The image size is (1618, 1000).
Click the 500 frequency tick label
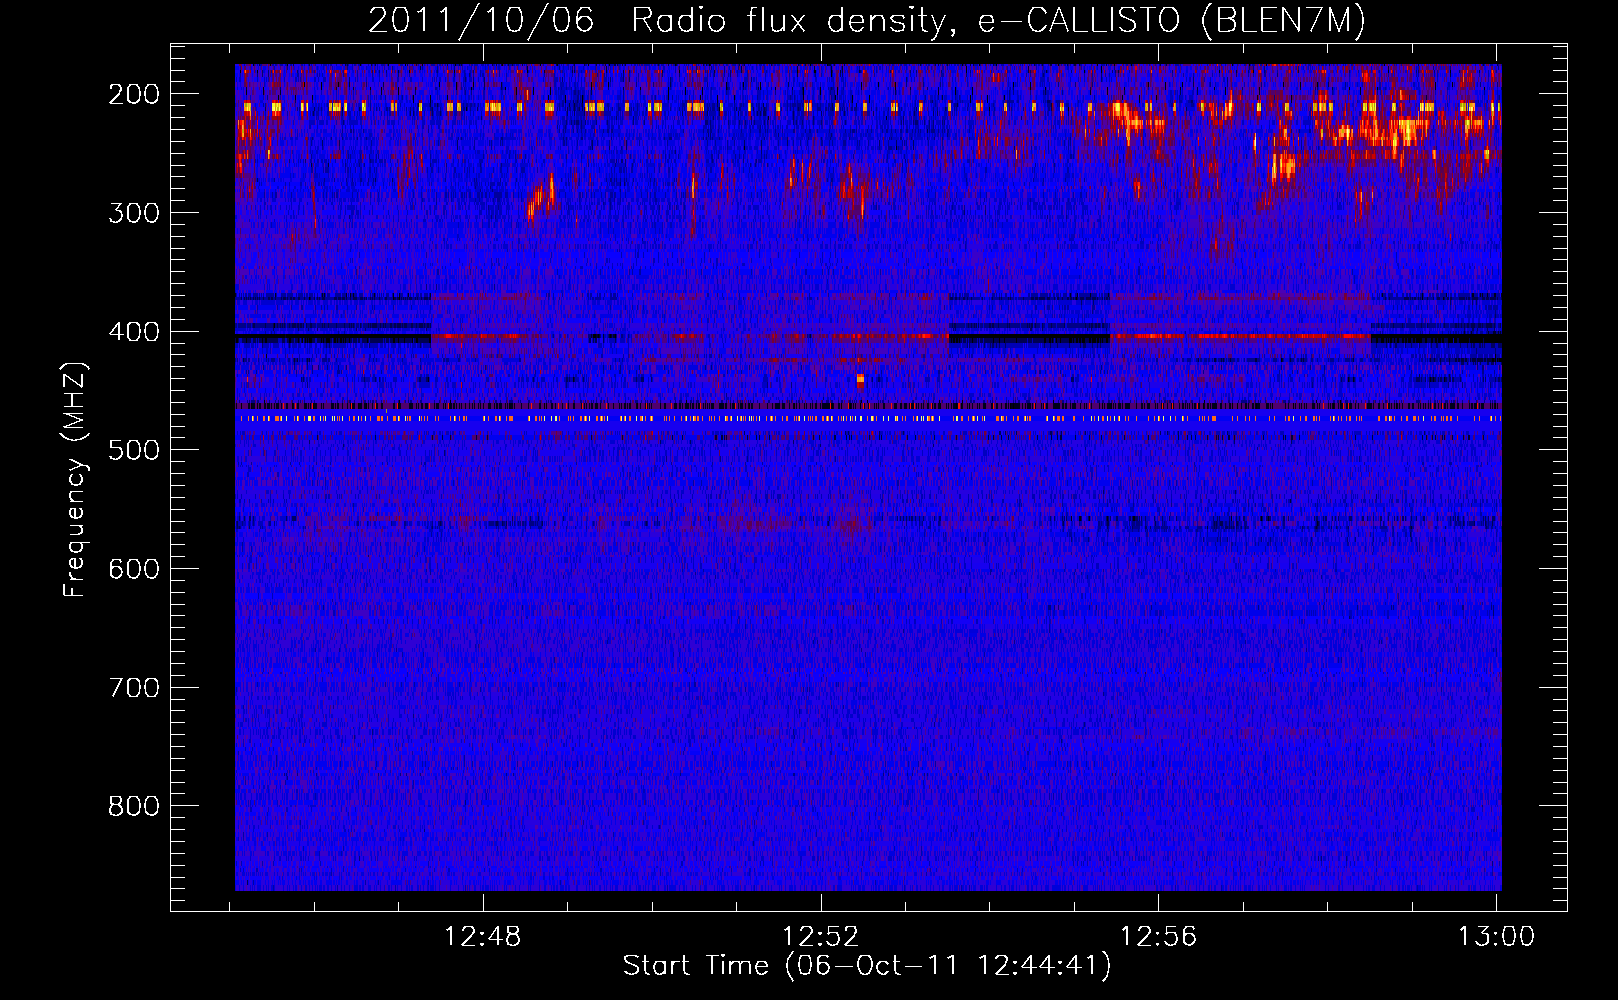pyautogui.click(x=134, y=450)
